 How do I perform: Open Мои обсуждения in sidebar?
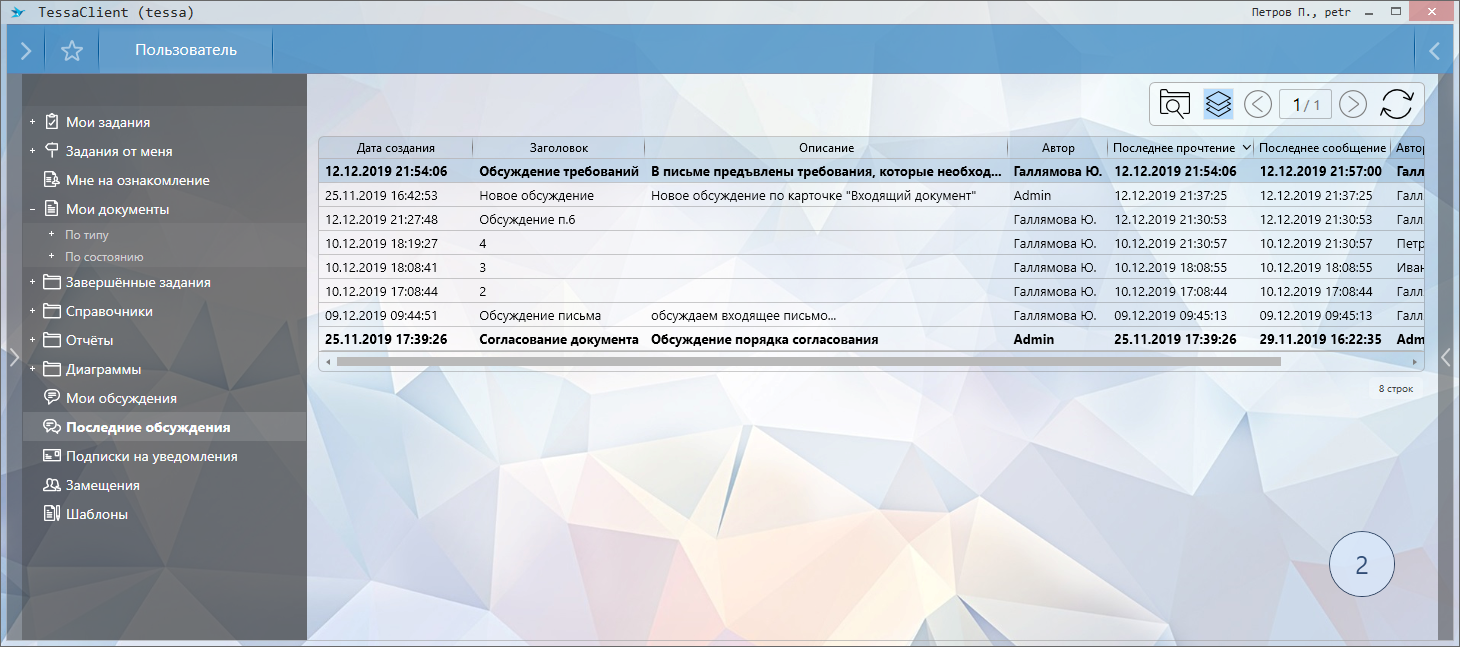tap(121, 398)
